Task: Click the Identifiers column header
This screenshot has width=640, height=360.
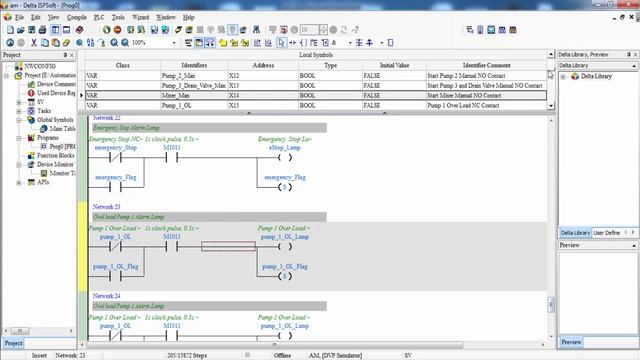Action: (194, 65)
